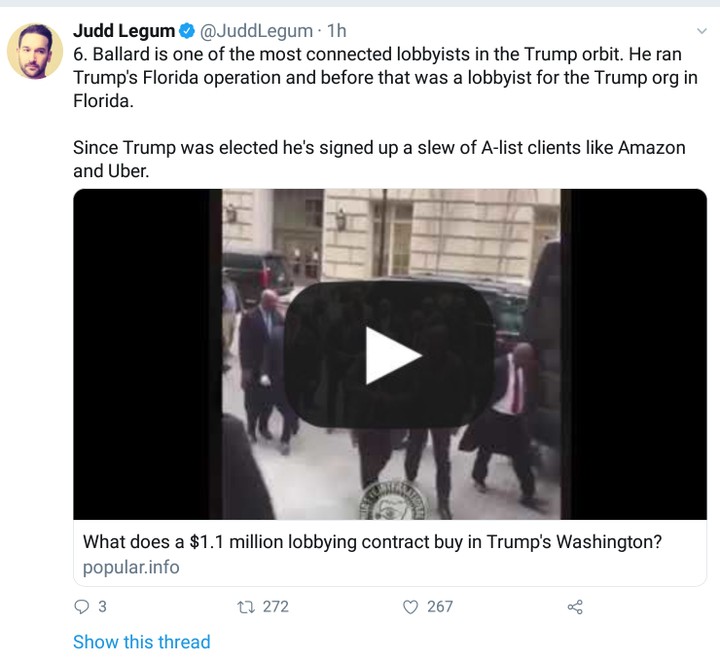The width and height of the screenshot is (720, 661).
Task: Expand the tweet options chevron
Action: click(701, 31)
